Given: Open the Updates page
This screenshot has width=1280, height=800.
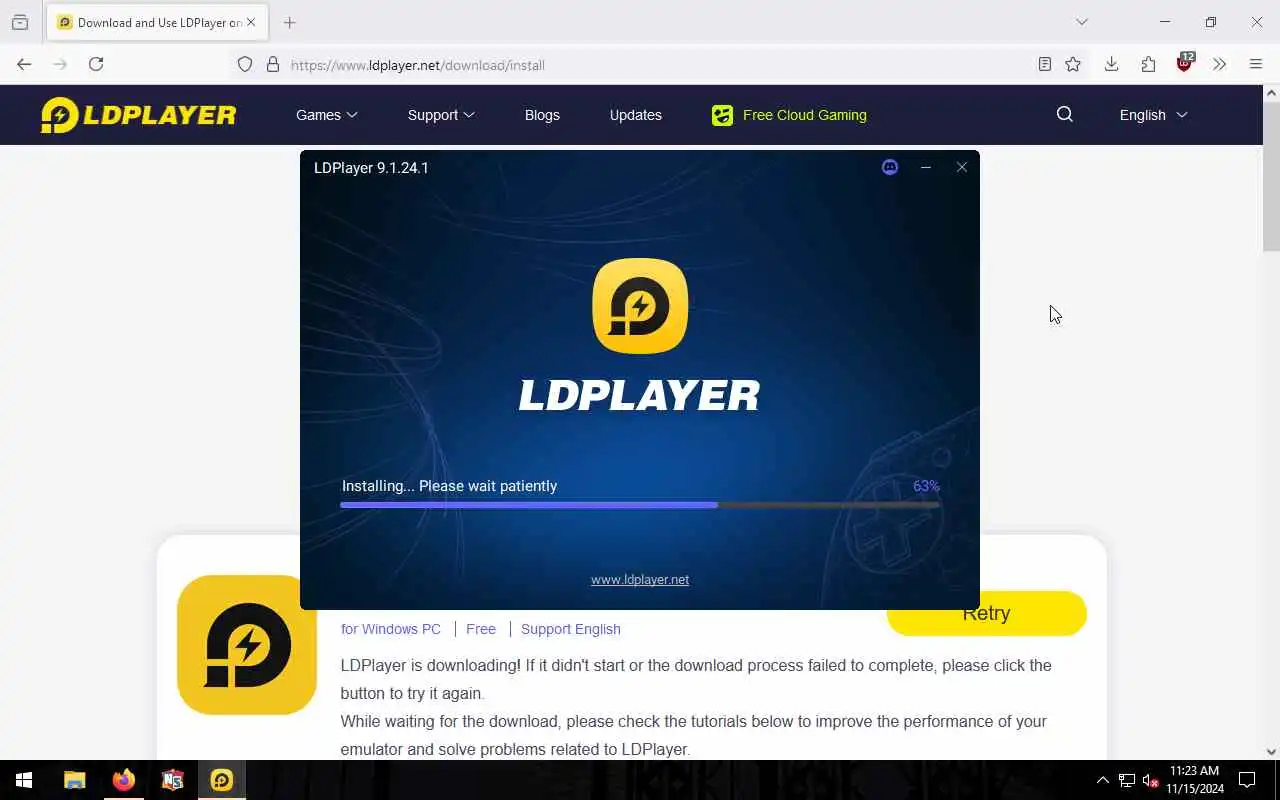Looking at the screenshot, I should tap(636, 115).
